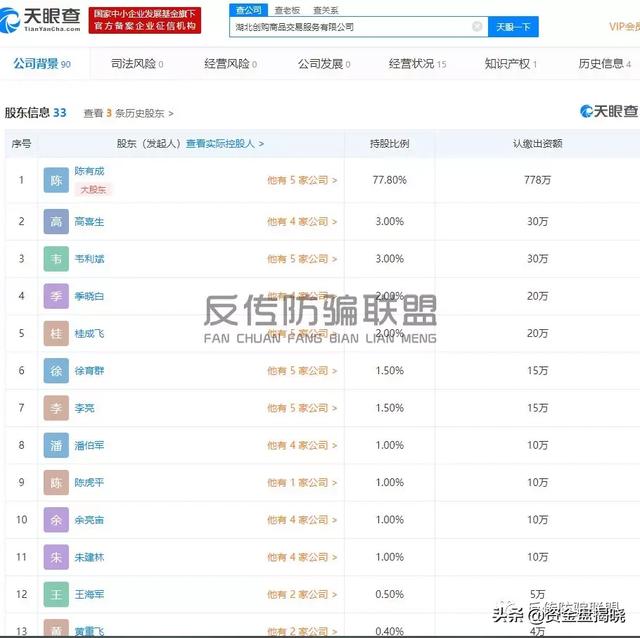Expand 他有4家公司 for 潘伯军
This screenshot has height=638, width=640.
(302, 445)
